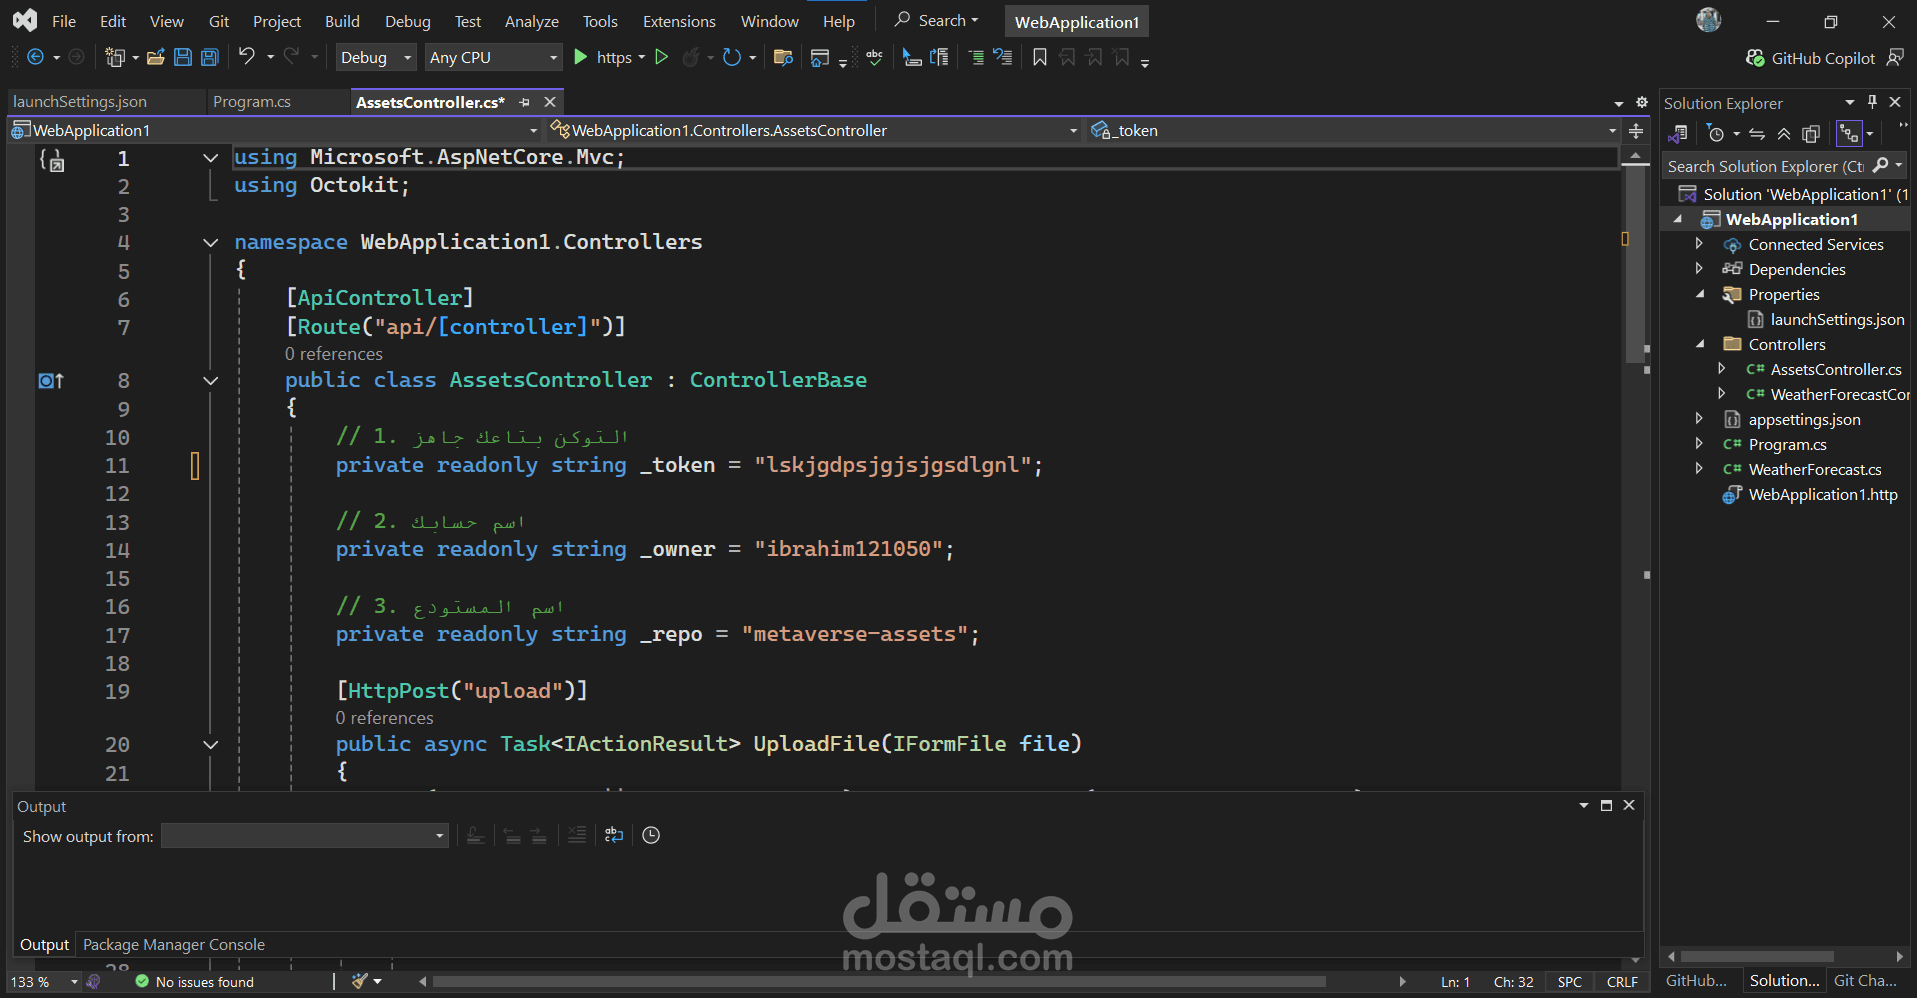Select appsettings.json in Solution Explorer

[x=1804, y=419]
